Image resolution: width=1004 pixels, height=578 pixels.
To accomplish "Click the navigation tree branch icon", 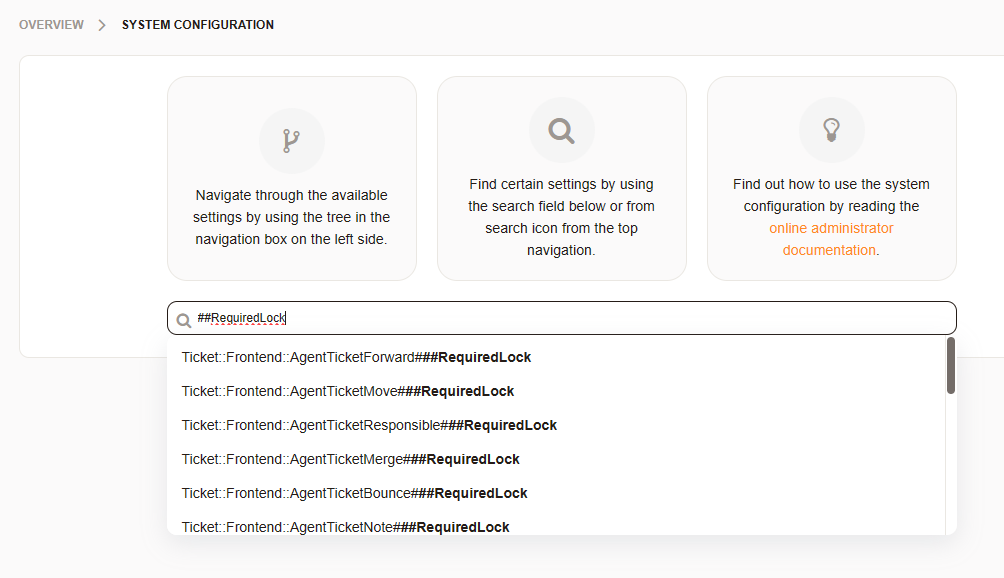I will [x=291, y=140].
